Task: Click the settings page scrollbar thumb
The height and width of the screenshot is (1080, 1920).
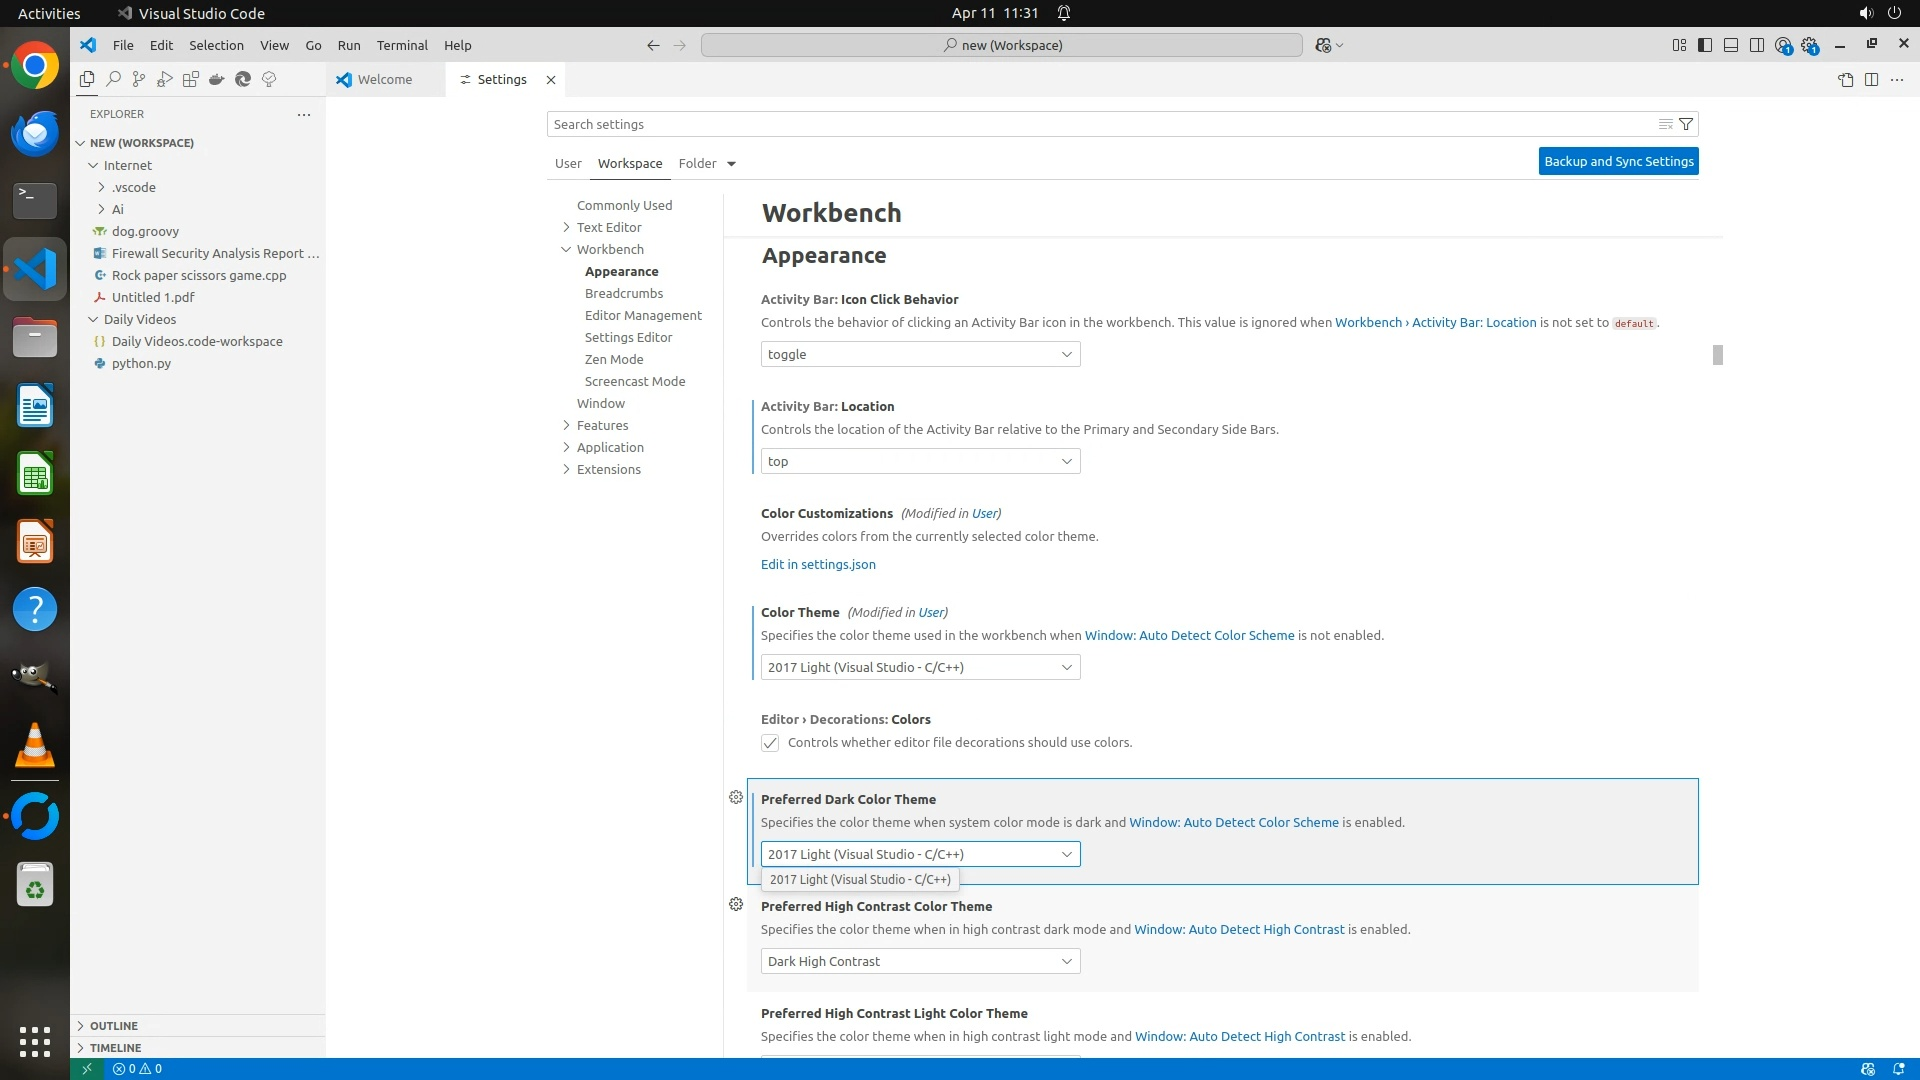Action: [x=1717, y=355]
